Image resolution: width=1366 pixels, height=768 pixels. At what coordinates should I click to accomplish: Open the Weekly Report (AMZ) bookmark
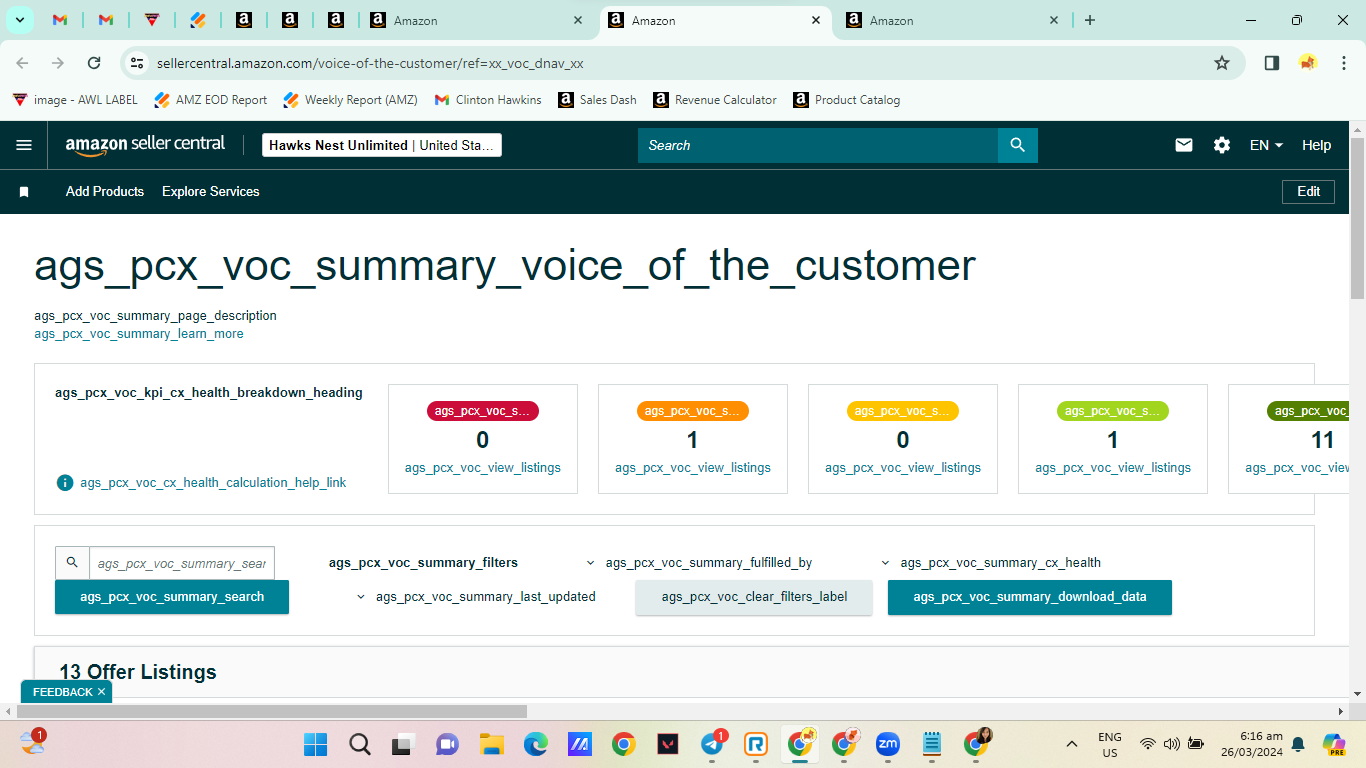[x=350, y=100]
